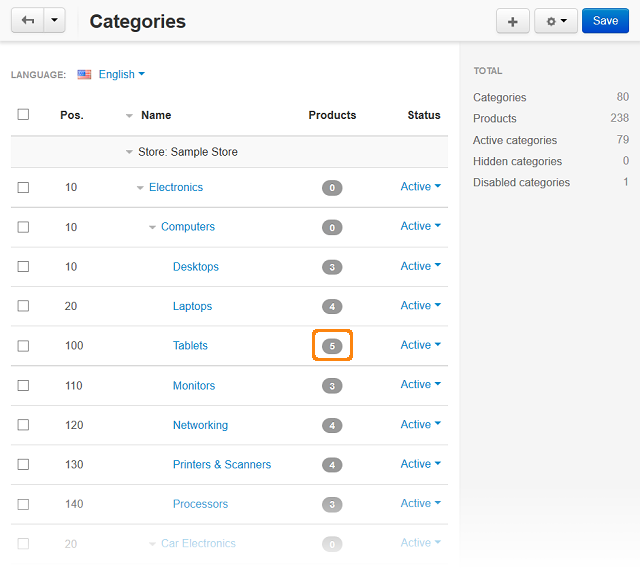Open the Printers & Scanners category link
640x571 pixels.
point(222,464)
